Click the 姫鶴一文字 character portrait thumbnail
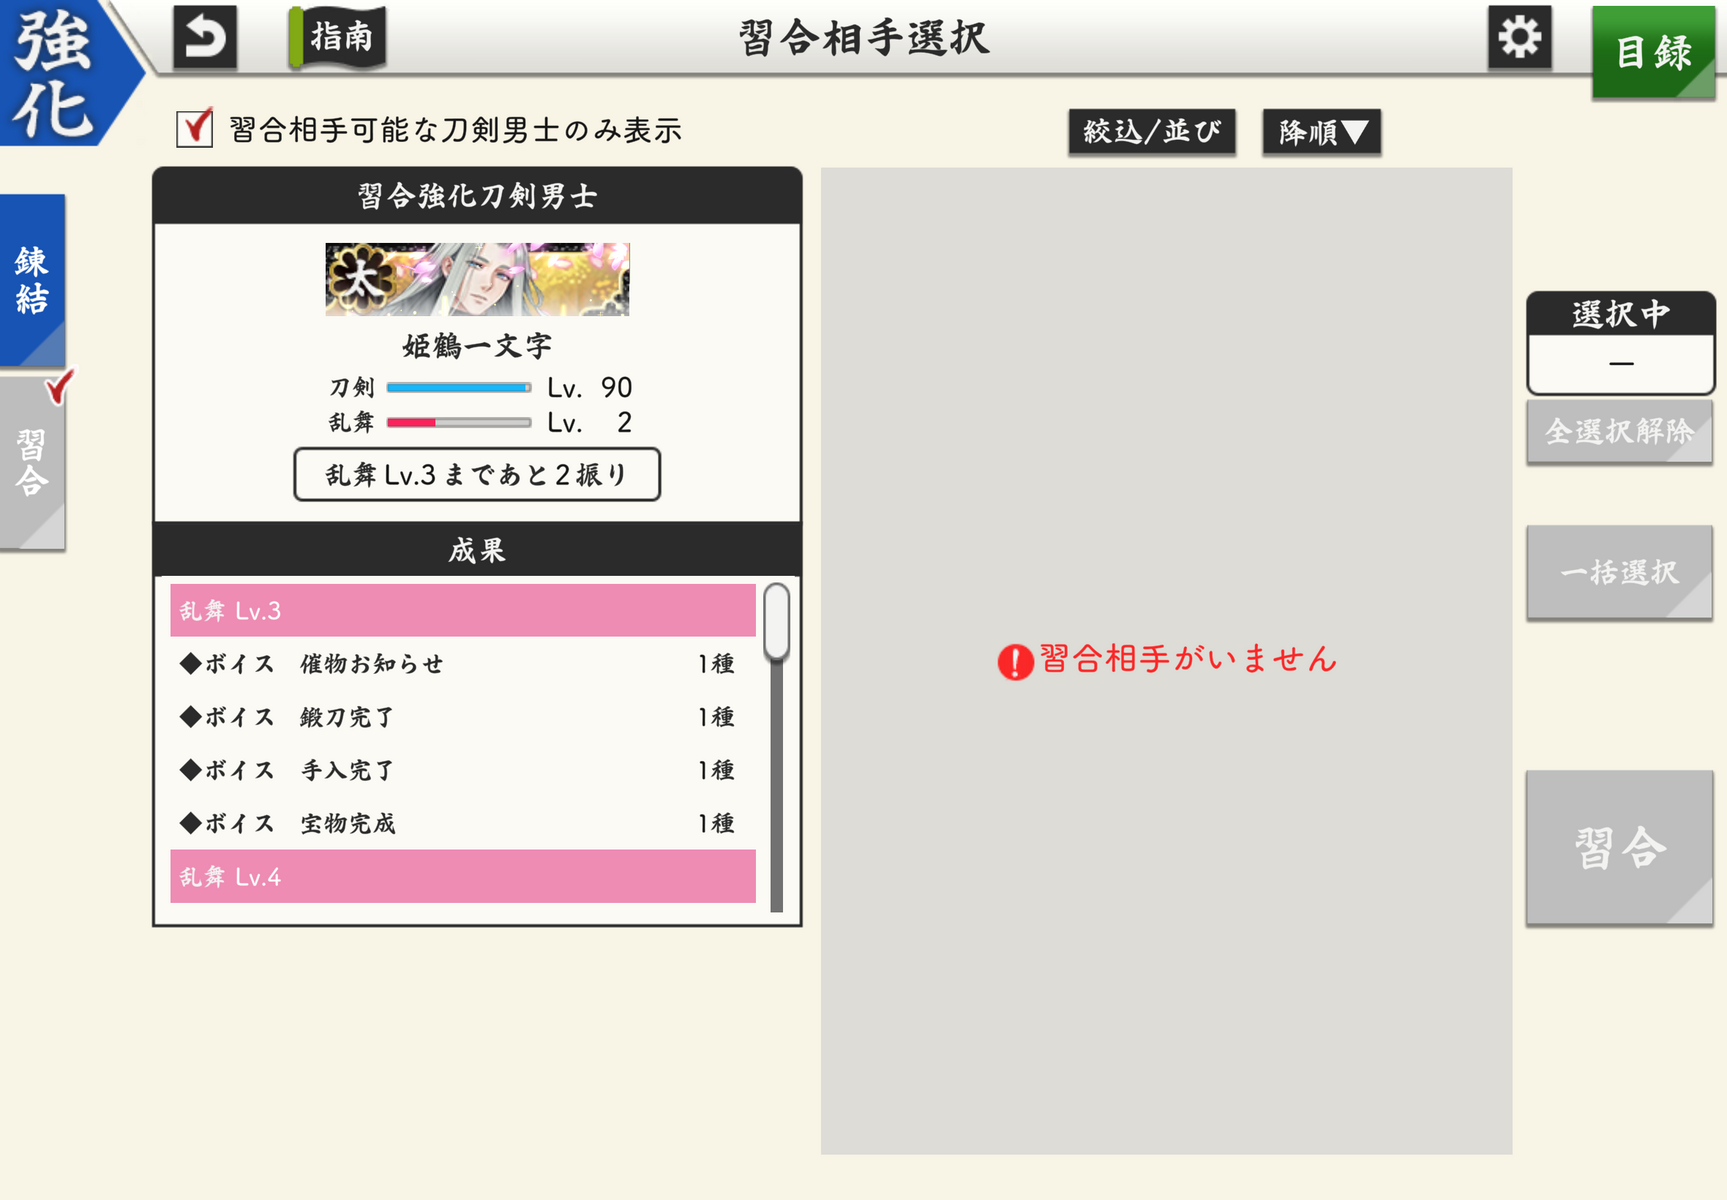This screenshot has height=1200, width=1727. click(x=477, y=279)
